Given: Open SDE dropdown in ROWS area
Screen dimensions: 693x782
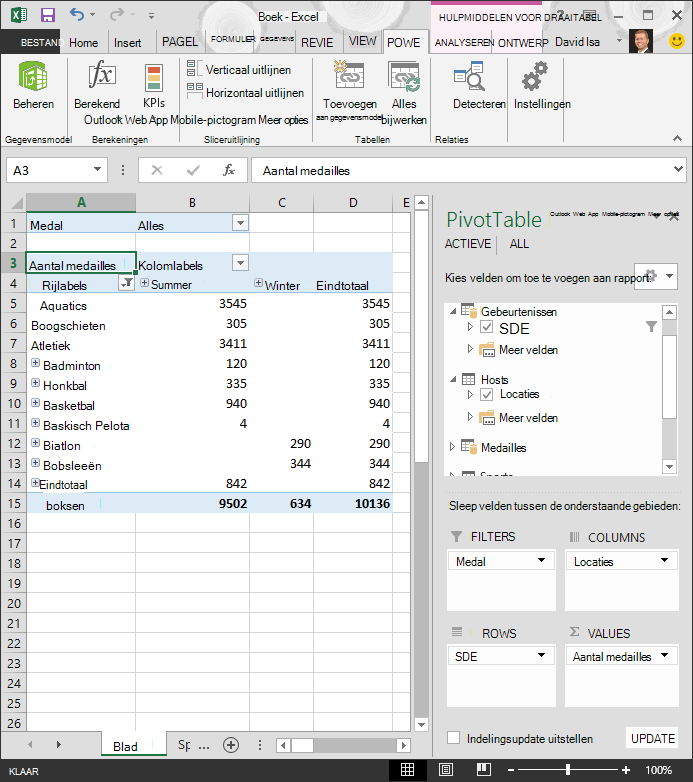Looking at the screenshot, I should pyautogui.click(x=541, y=655).
